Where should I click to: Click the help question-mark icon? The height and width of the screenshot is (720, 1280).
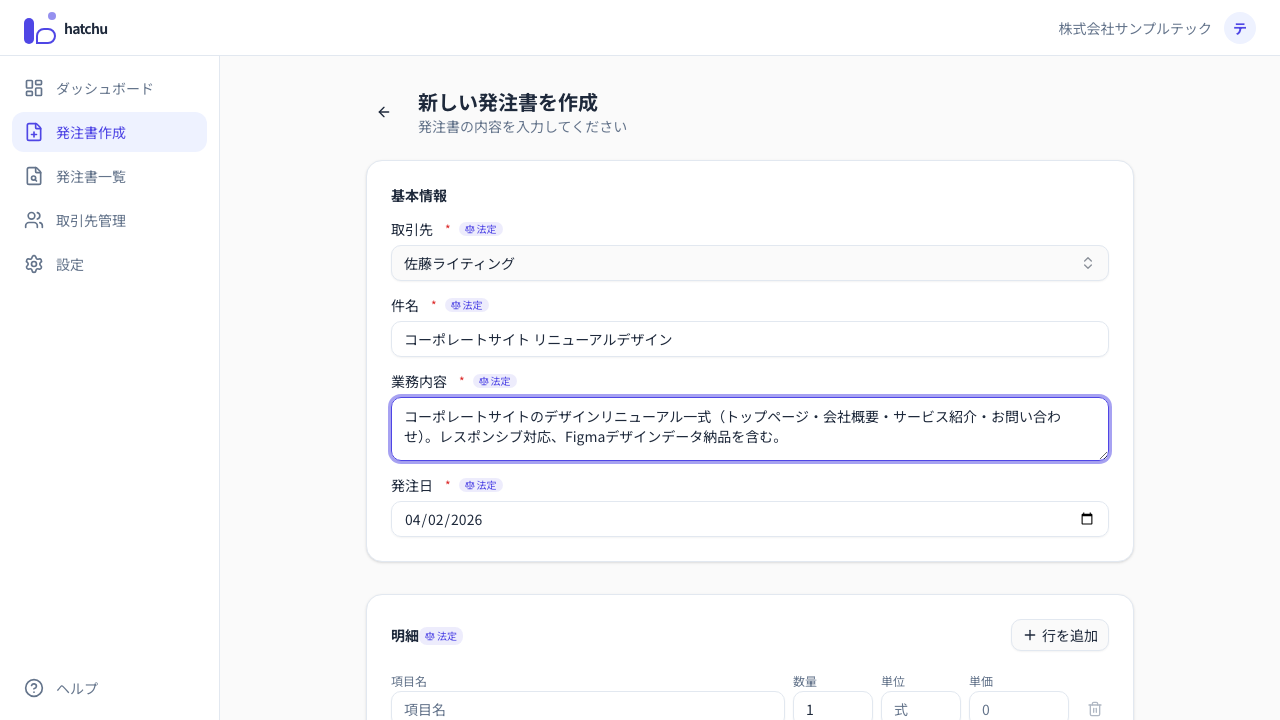coord(34,688)
